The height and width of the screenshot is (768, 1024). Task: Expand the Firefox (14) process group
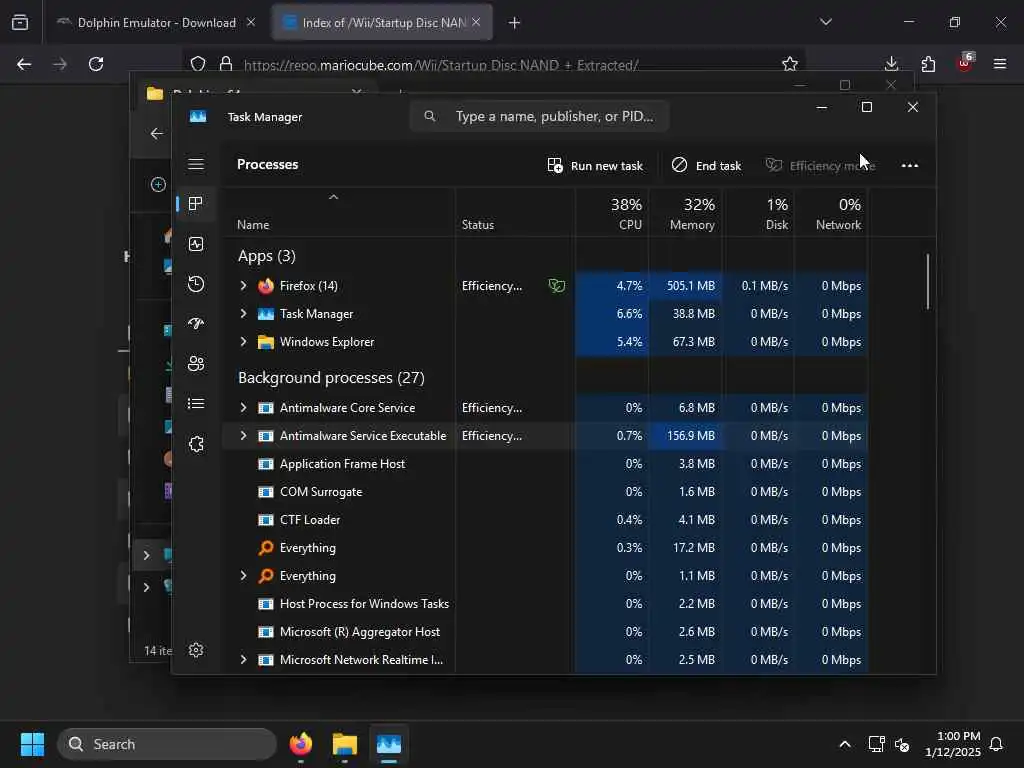pyautogui.click(x=244, y=285)
